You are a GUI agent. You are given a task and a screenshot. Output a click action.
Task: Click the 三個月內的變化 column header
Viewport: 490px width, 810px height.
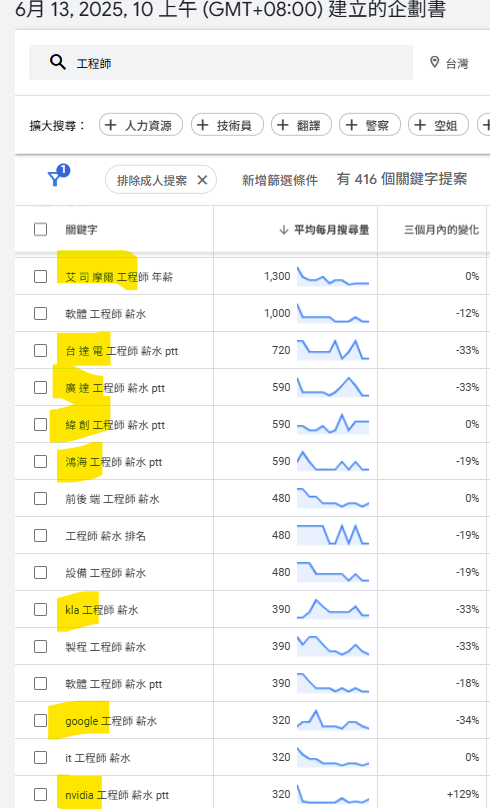(441, 230)
